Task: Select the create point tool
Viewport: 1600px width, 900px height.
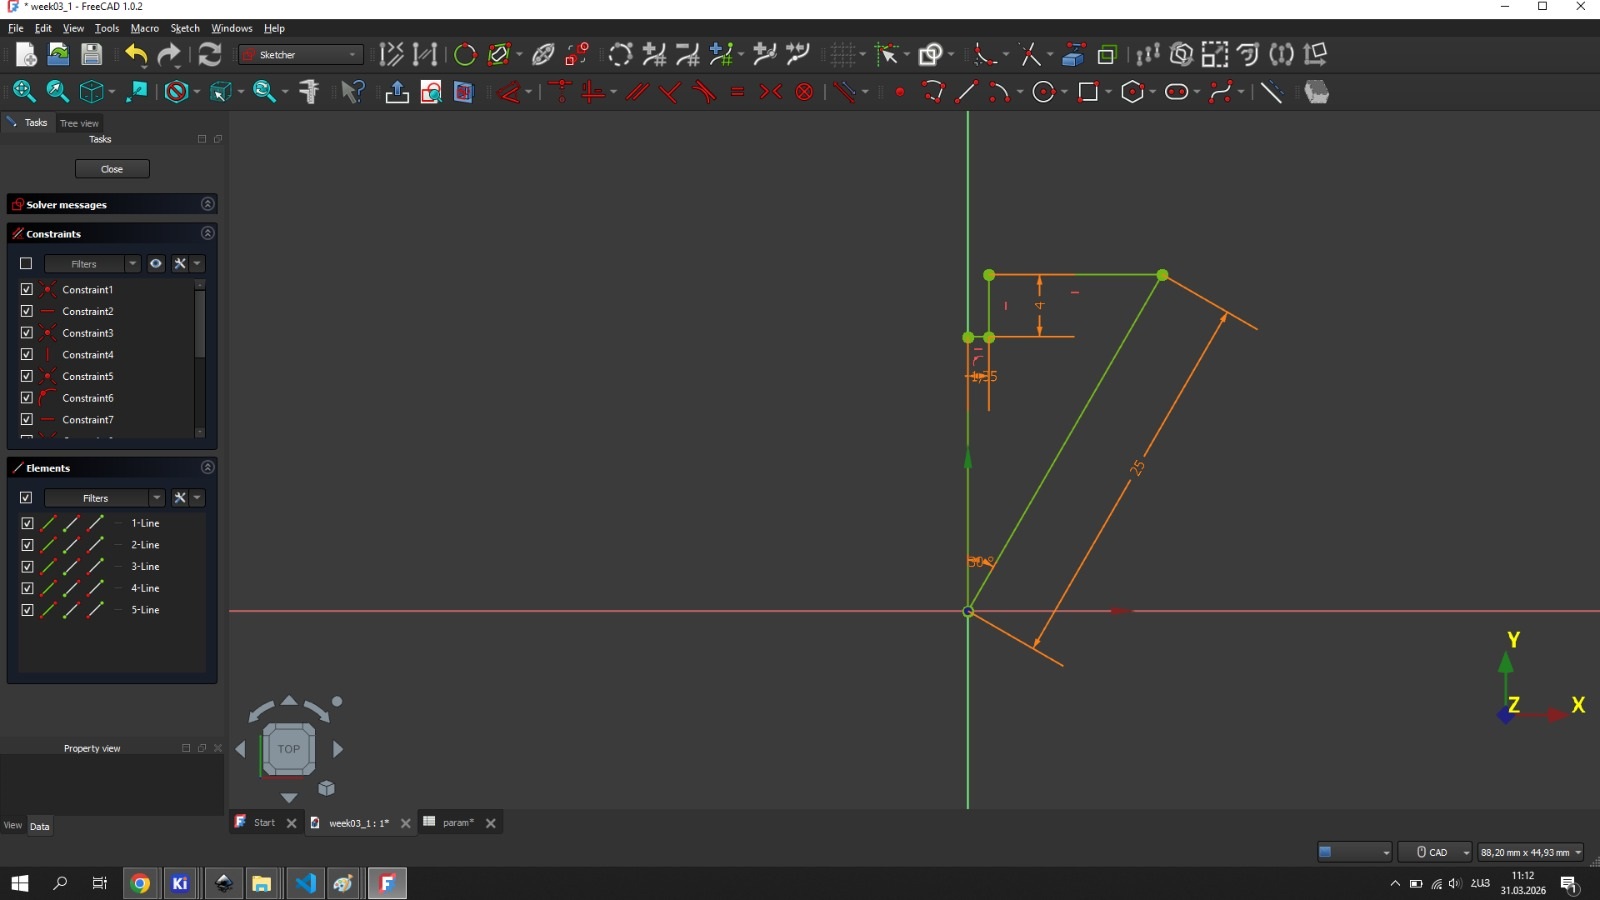Action: pyautogui.click(x=900, y=92)
